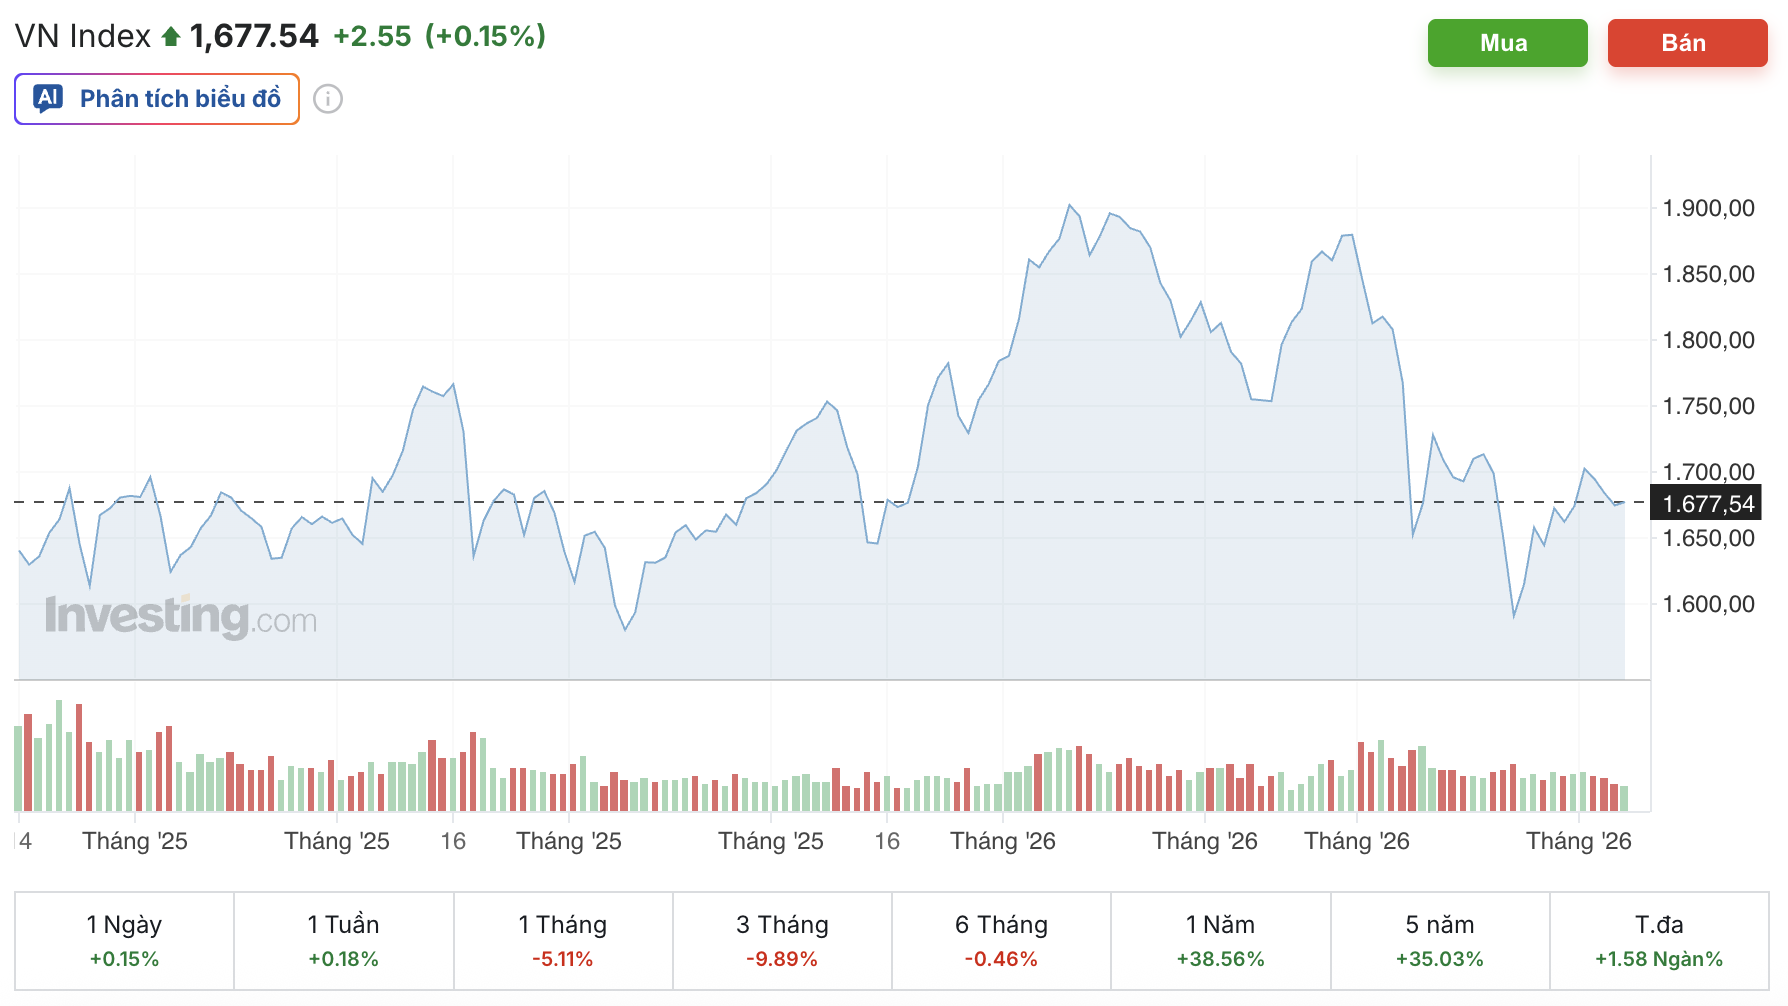Viewport: 1788px width, 1006px height.
Task: Choose the 3 Tháng period tab
Action: [x=782, y=940]
